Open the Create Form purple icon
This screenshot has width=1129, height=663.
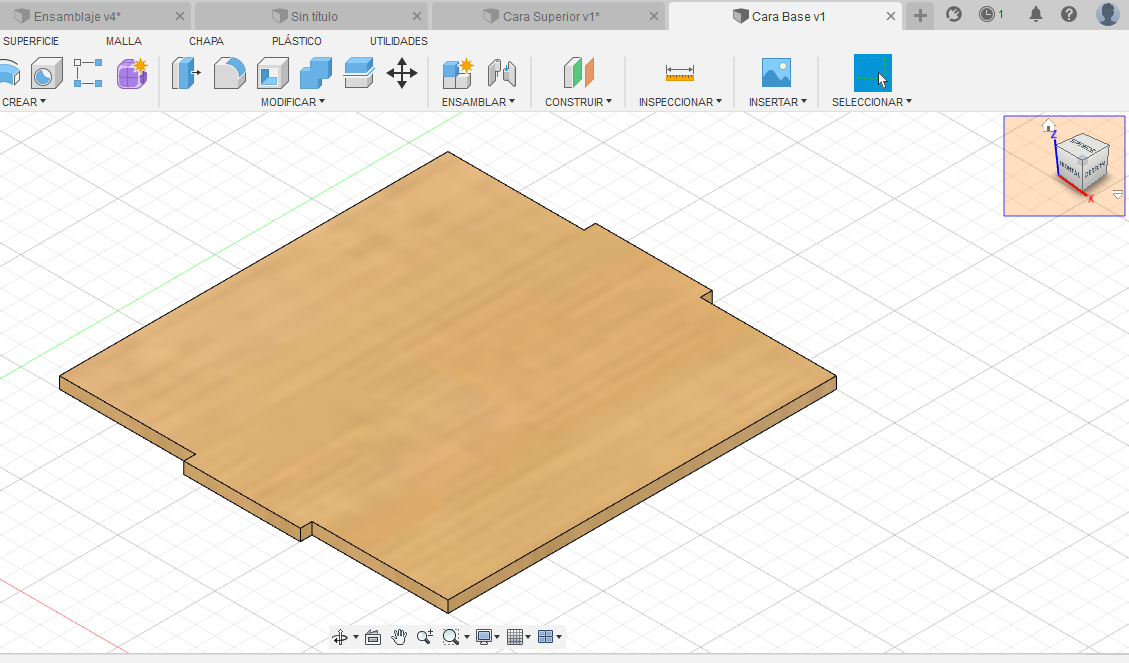[132, 73]
